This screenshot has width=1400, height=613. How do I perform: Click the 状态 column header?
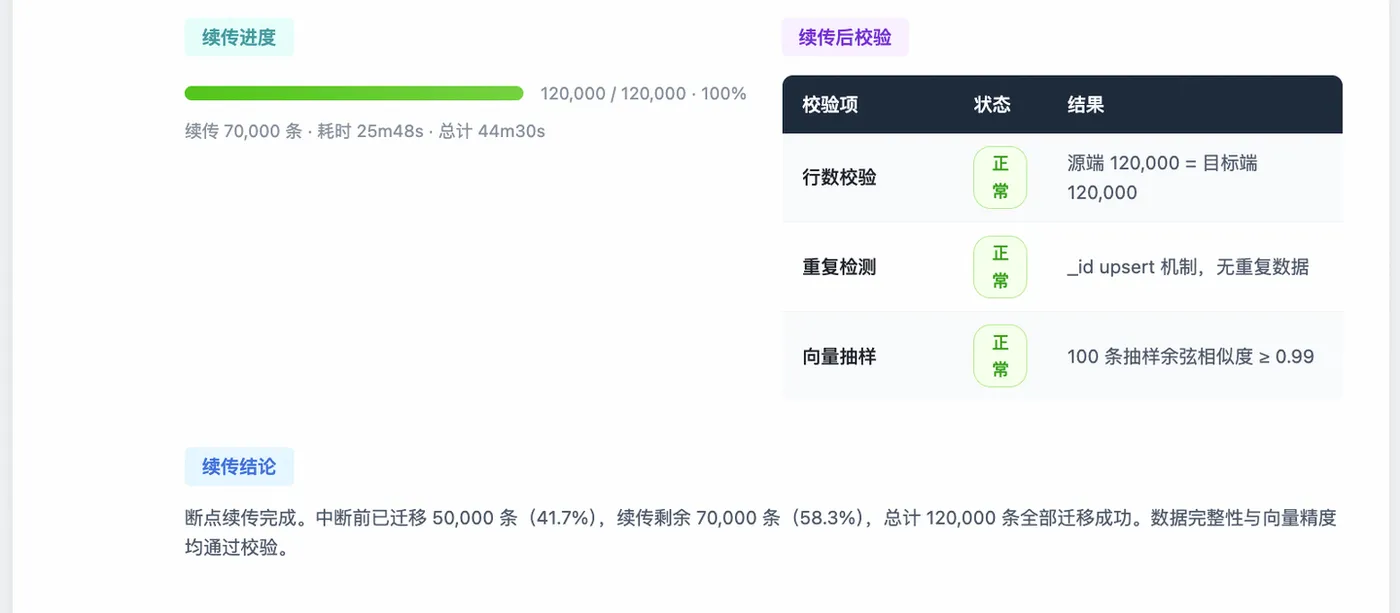(x=992, y=105)
